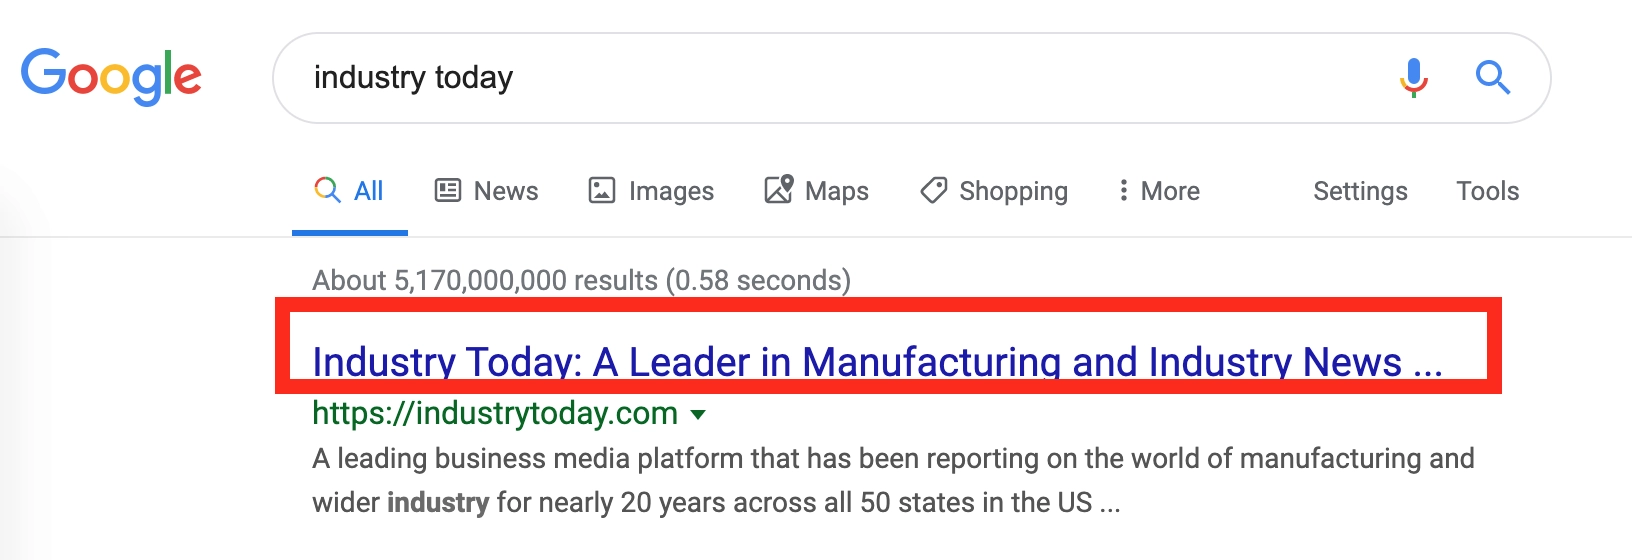Click the blue search magnifier button
This screenshot has width=1632, height=560.
click(x=1492, y=77)
